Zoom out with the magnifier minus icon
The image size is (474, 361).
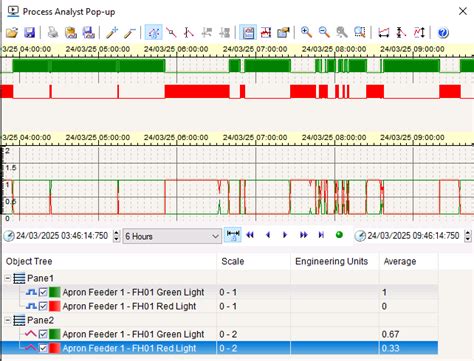pyautogui.click(x=324, y=32)
